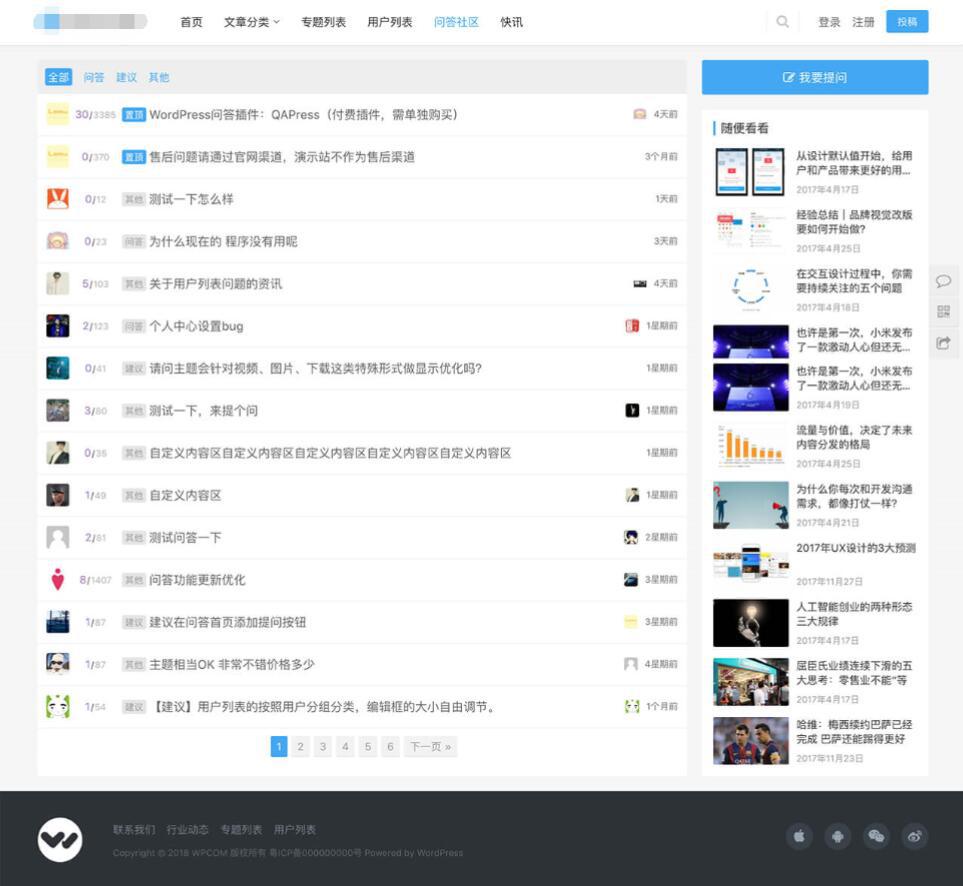Click the search magnifier icon
This screenshot has height=886, width=963.
(782, 21)
